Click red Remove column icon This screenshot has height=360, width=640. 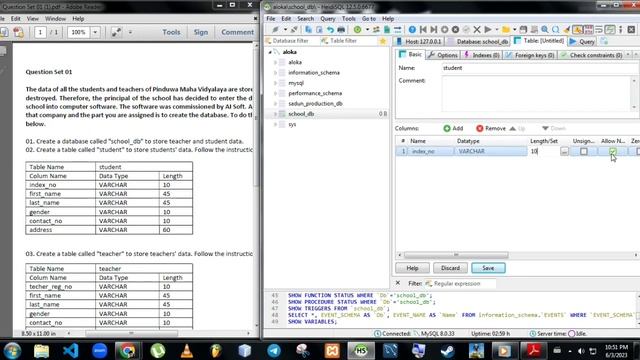pos(480,128)
